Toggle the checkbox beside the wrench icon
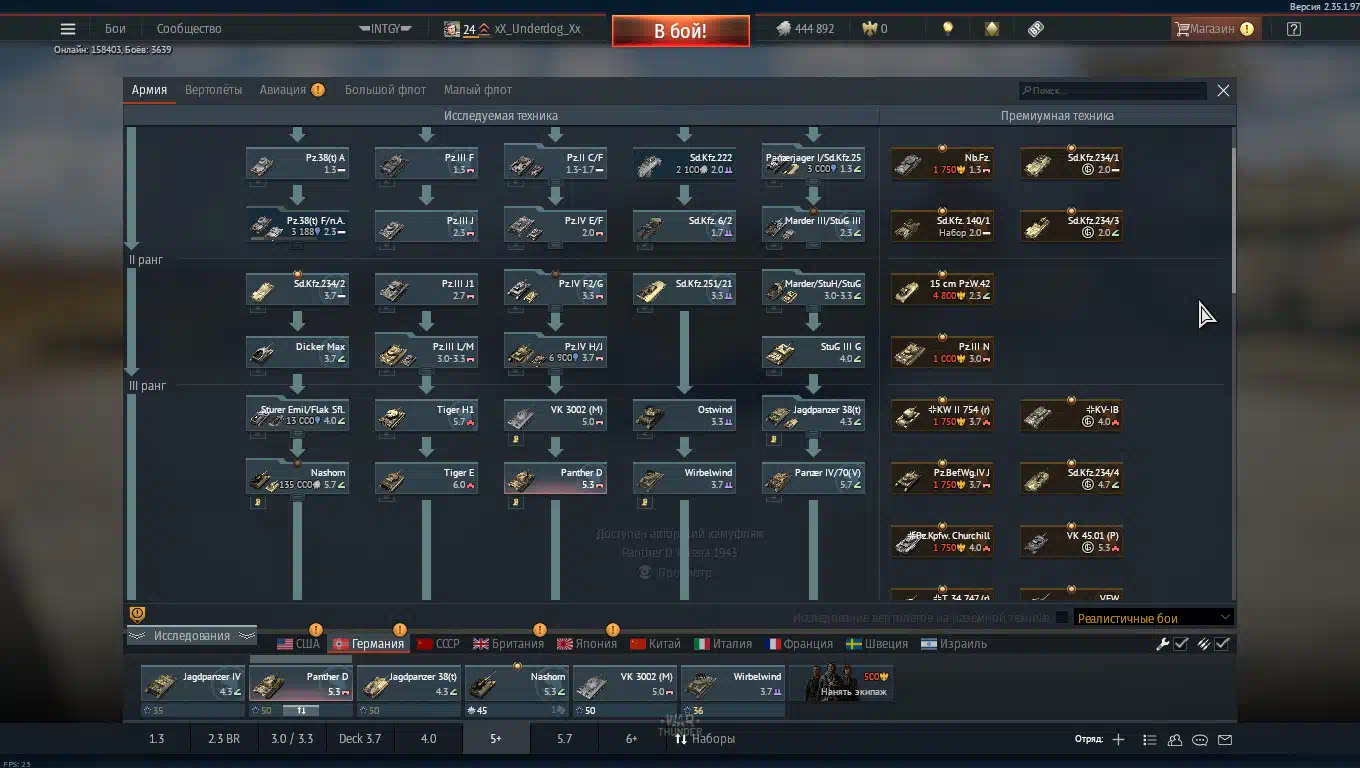The width and height of the screenshot is (1360, 768). click(1181, 644)
